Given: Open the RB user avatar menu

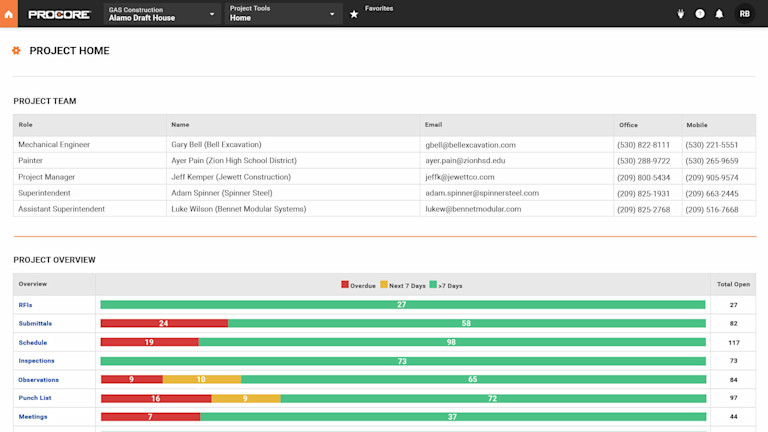Looking at the screenshot, I should point(744,14).
